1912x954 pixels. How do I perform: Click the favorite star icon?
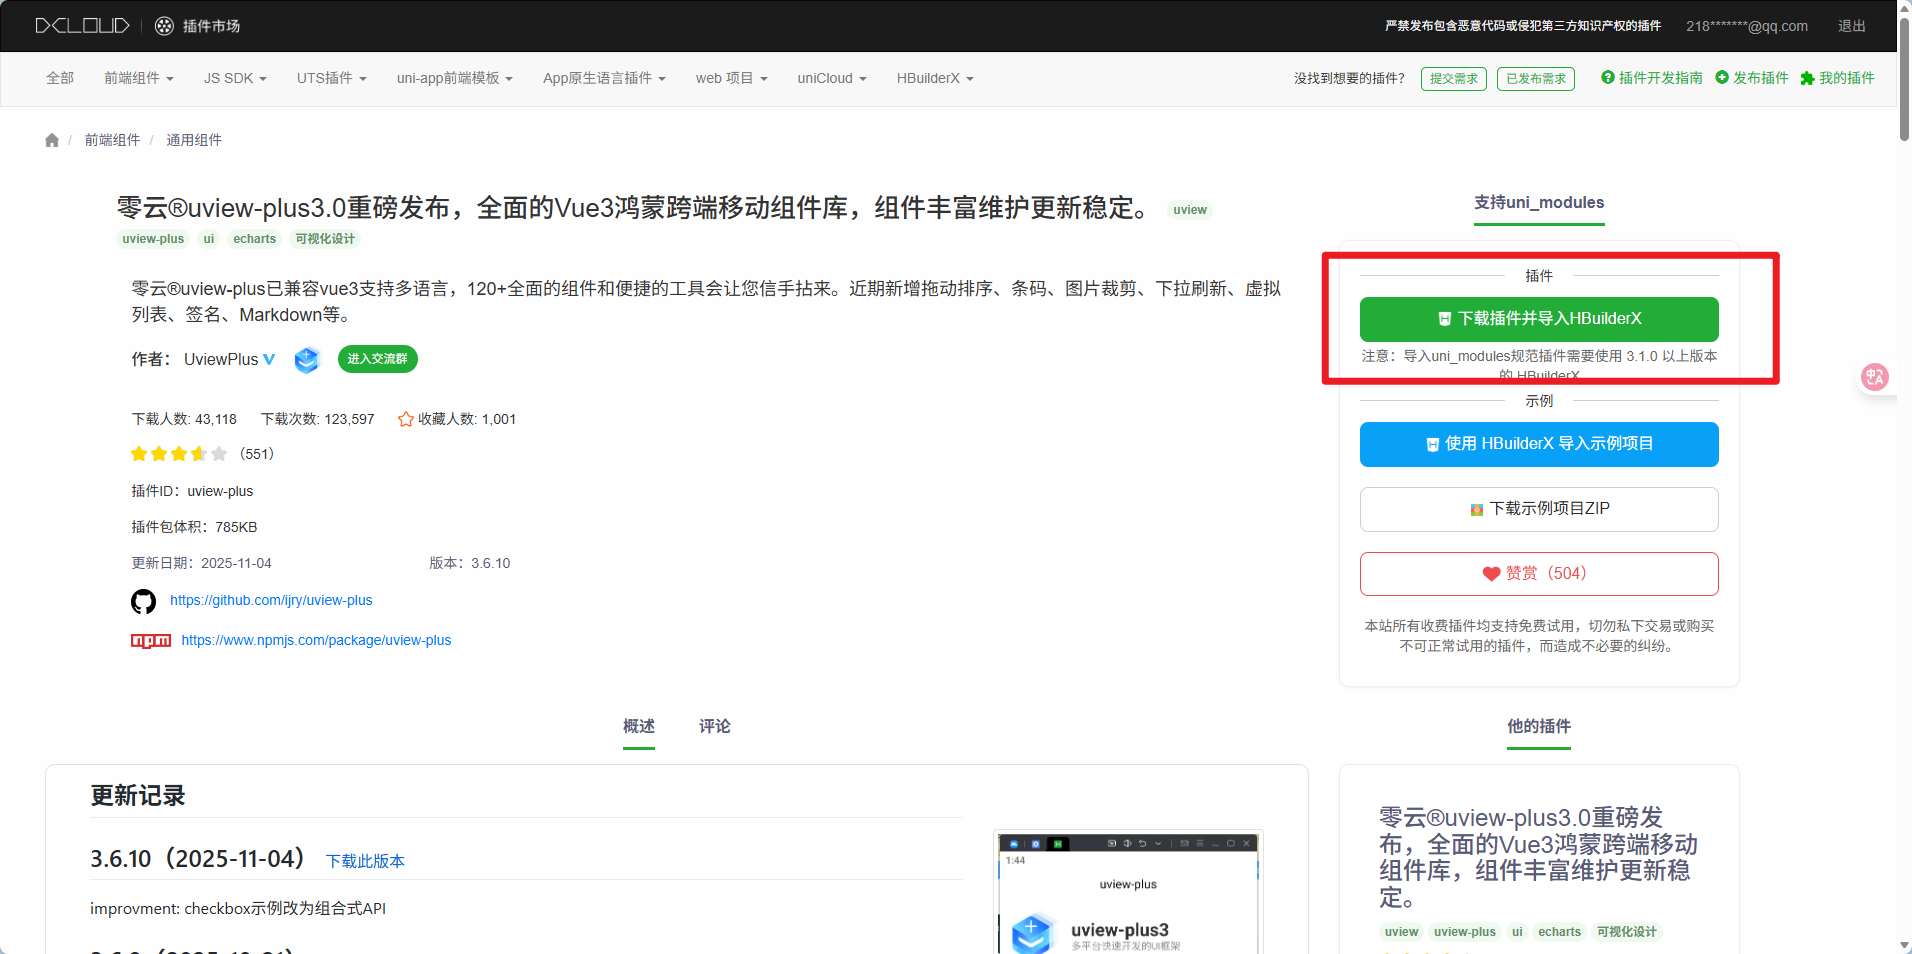(406, 419)
